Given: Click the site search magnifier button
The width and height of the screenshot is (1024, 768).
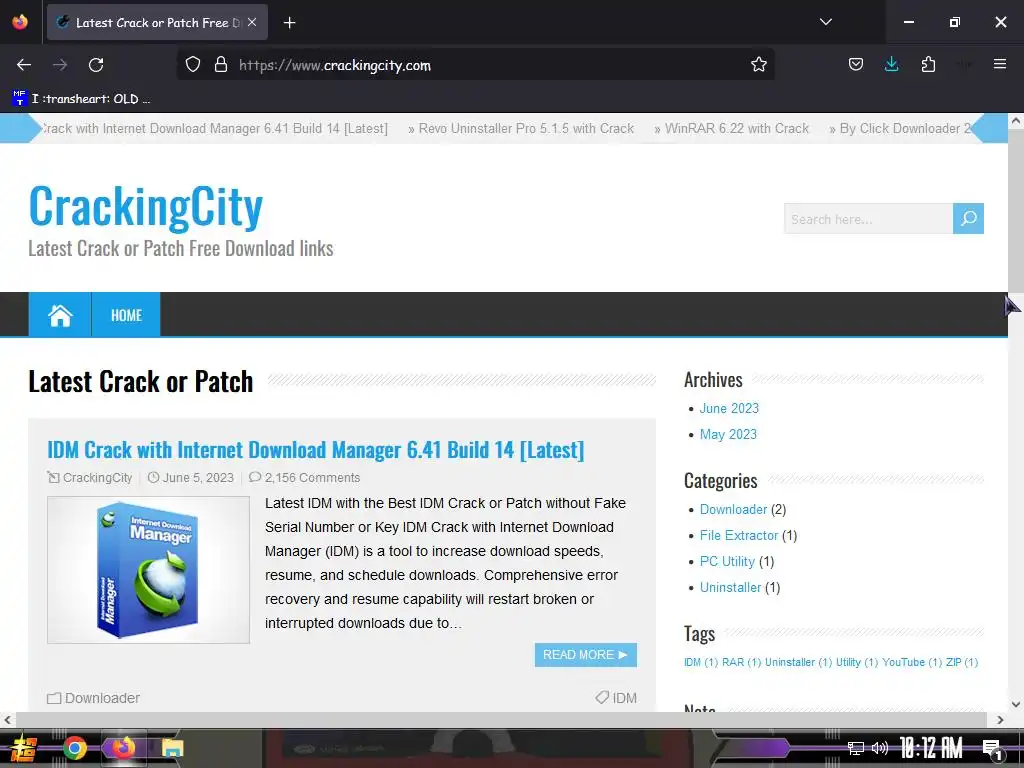Looking at the screenshot, I should 968,218.
